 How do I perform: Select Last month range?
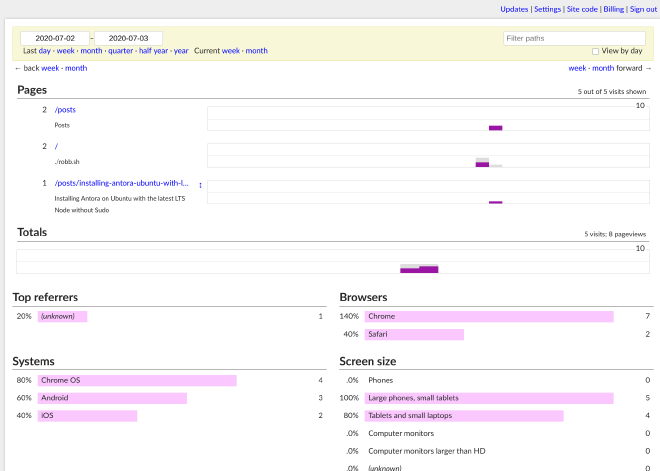91,51
